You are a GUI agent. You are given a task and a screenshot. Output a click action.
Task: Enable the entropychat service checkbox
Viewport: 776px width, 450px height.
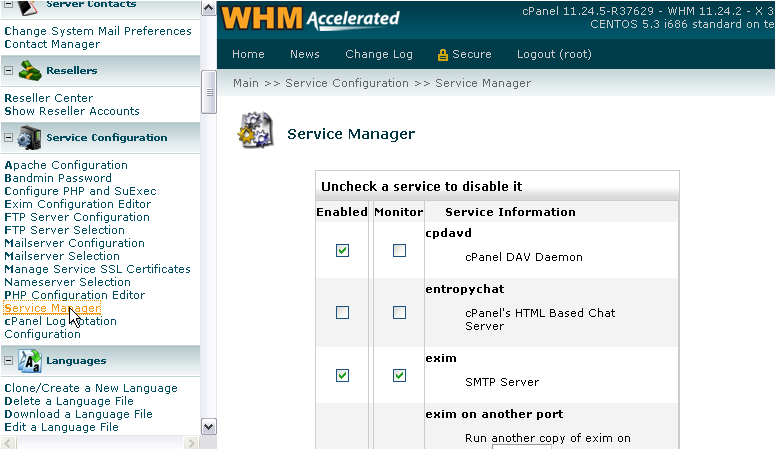342,312
